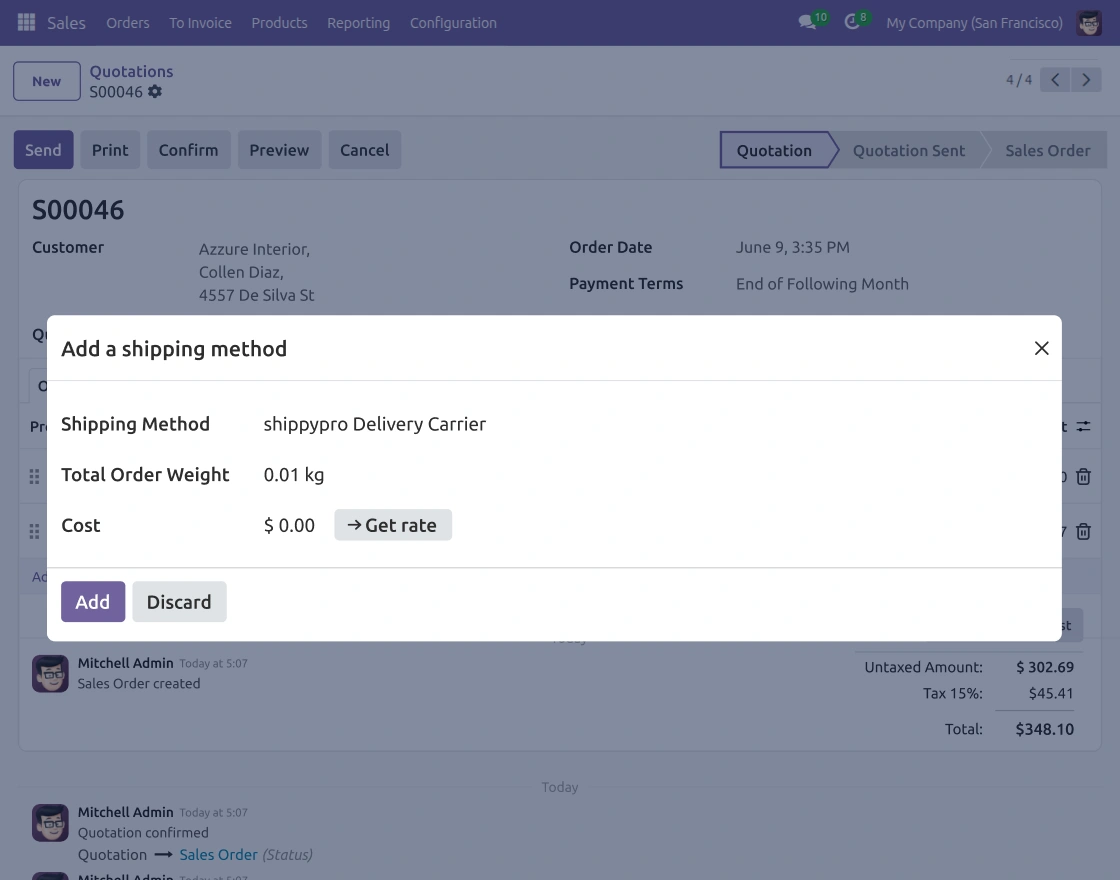Open the Reporting menu

359,23
